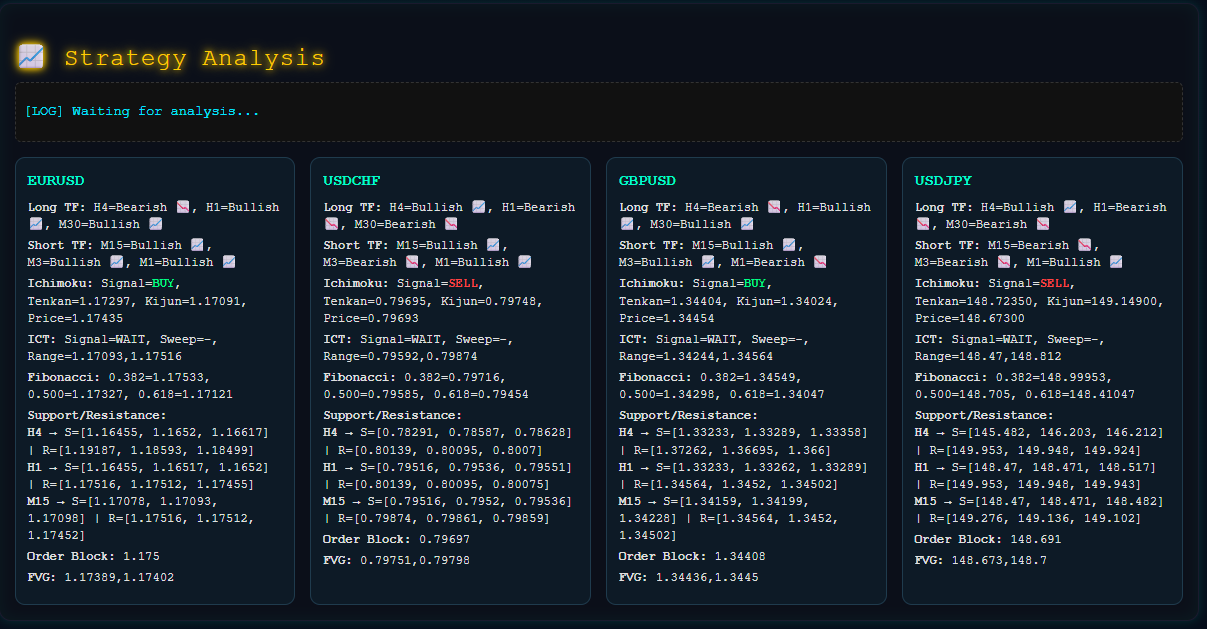Click EURUSD FVG value 1.17389,1.17402
This screenshot has width=1207, height=629.
pyautogui.click(x=119, y=577)
